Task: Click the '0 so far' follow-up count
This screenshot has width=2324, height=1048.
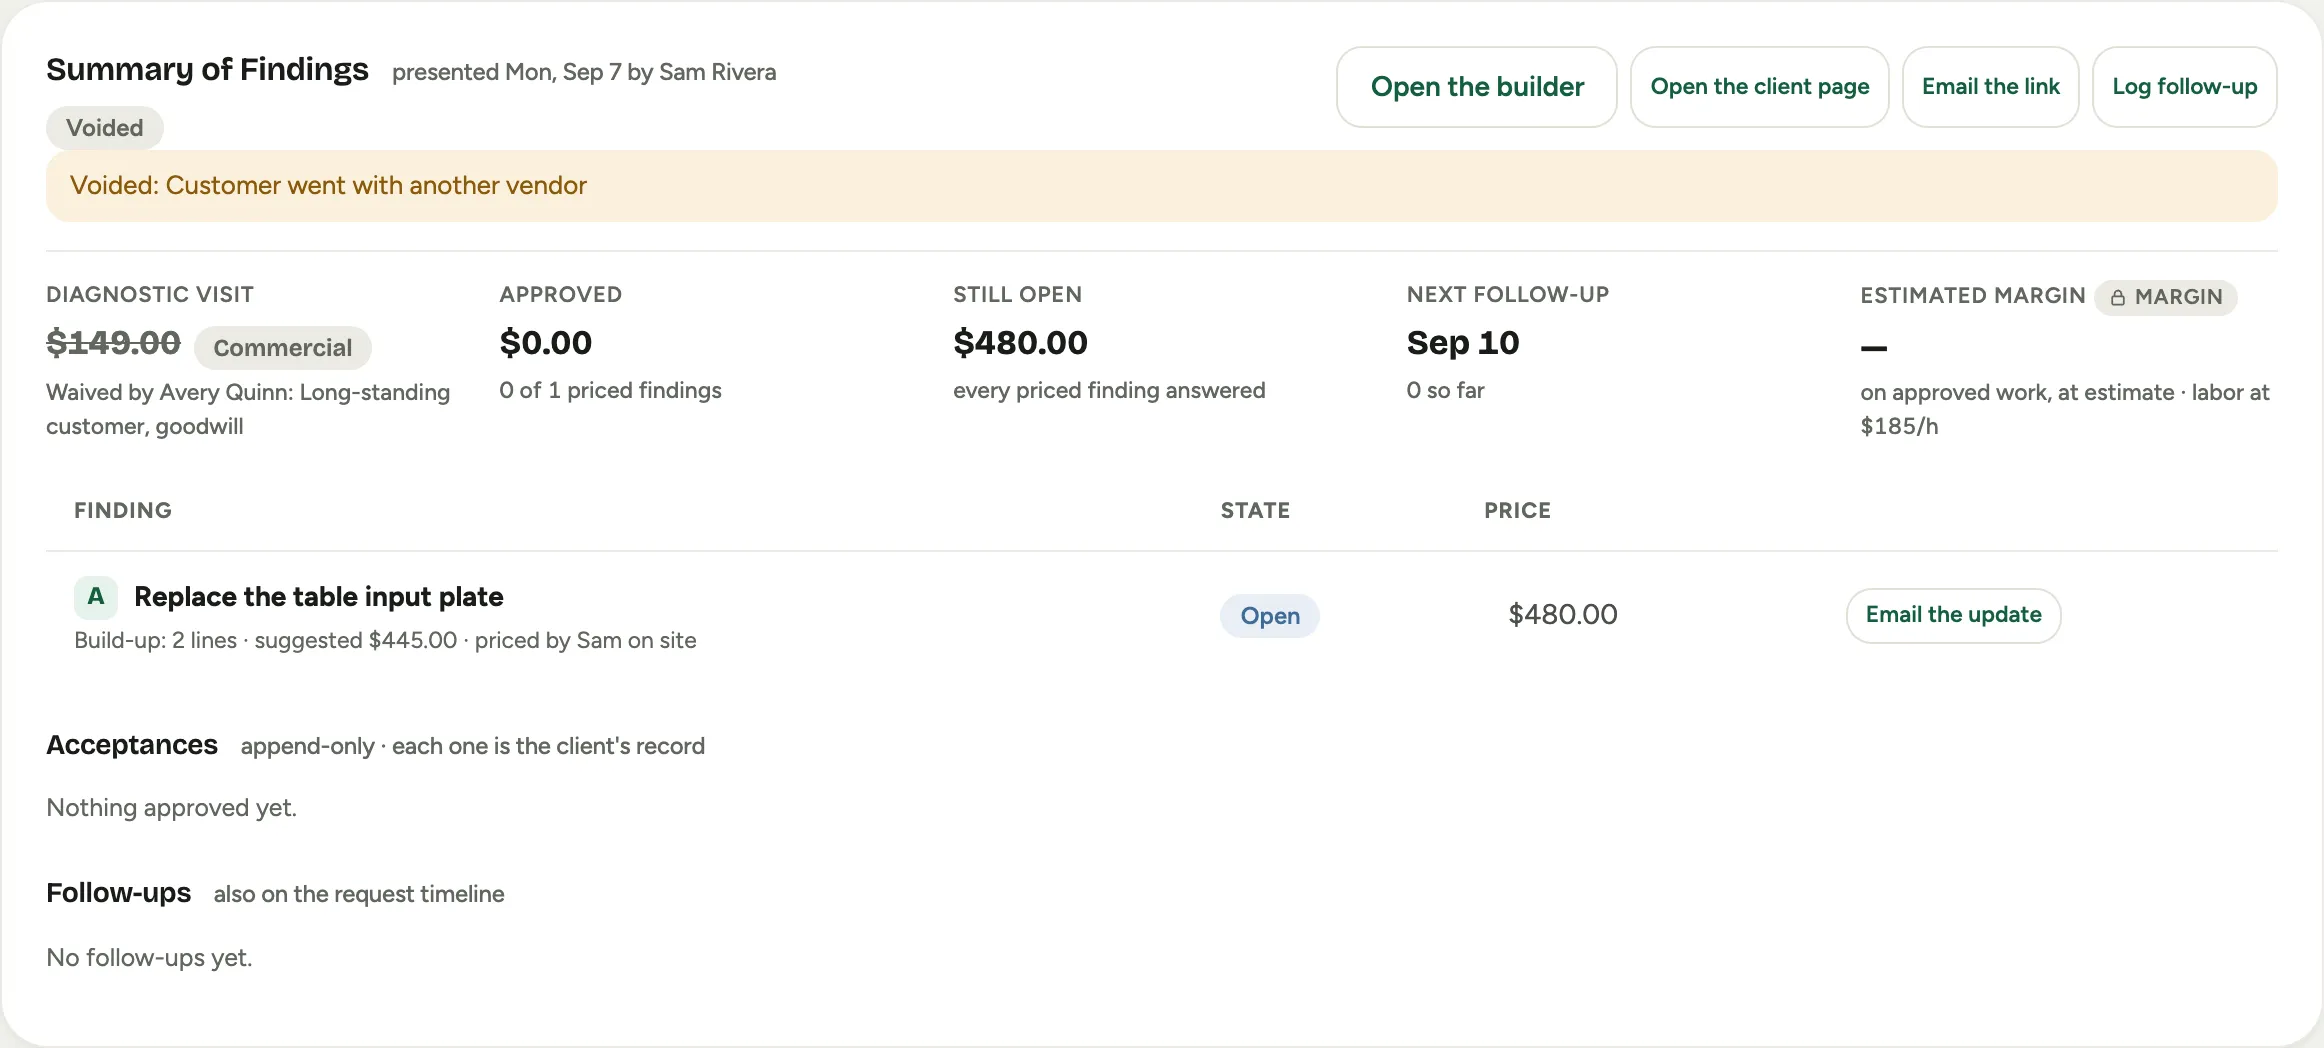Action: click(x=1445, y=390)
